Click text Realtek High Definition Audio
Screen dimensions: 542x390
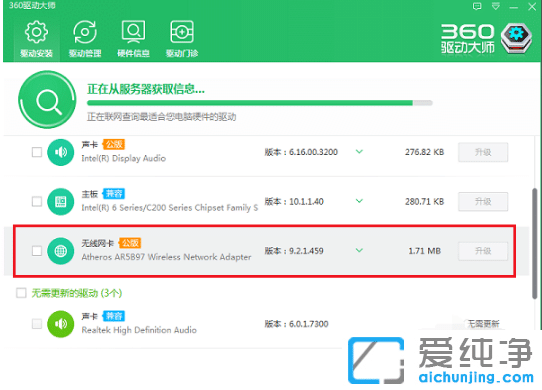coord(139,330)
